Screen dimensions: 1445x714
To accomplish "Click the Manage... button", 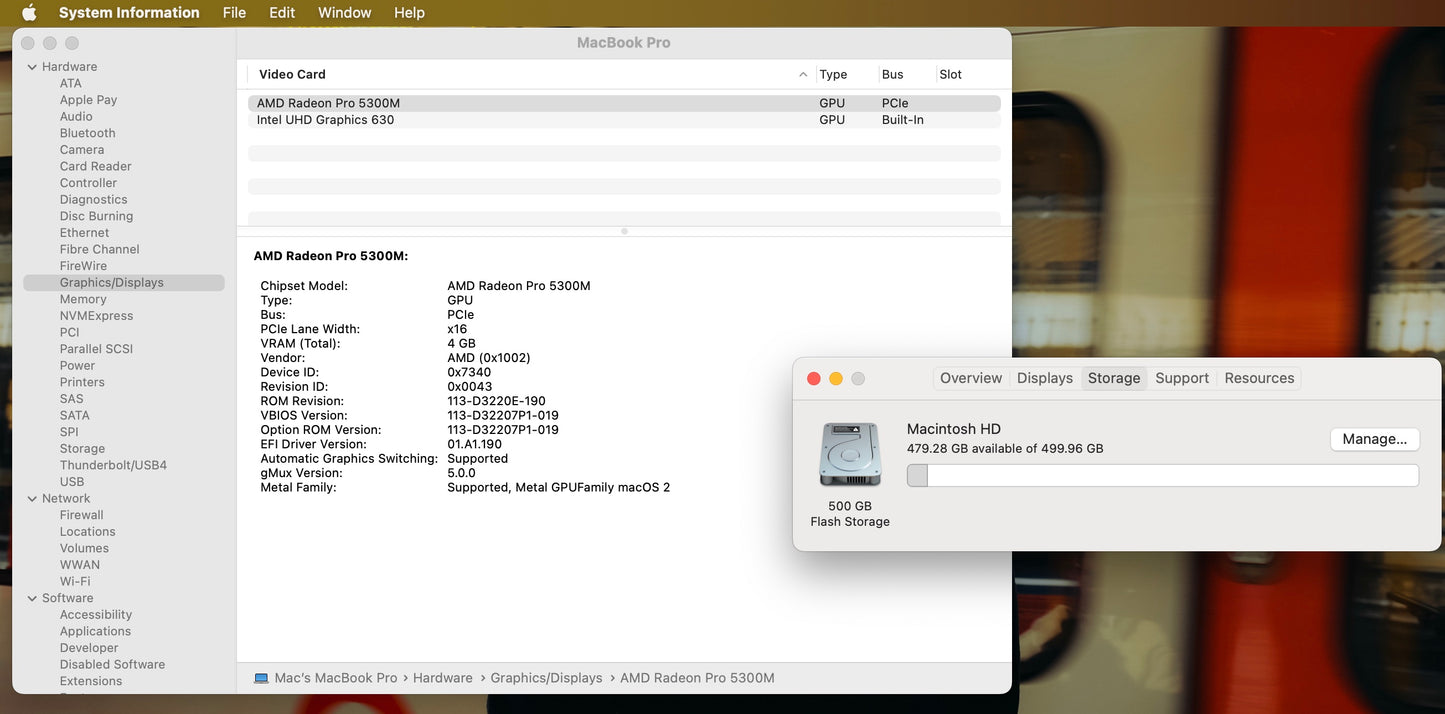I will pyautogui.click(x=1374, y=439).
